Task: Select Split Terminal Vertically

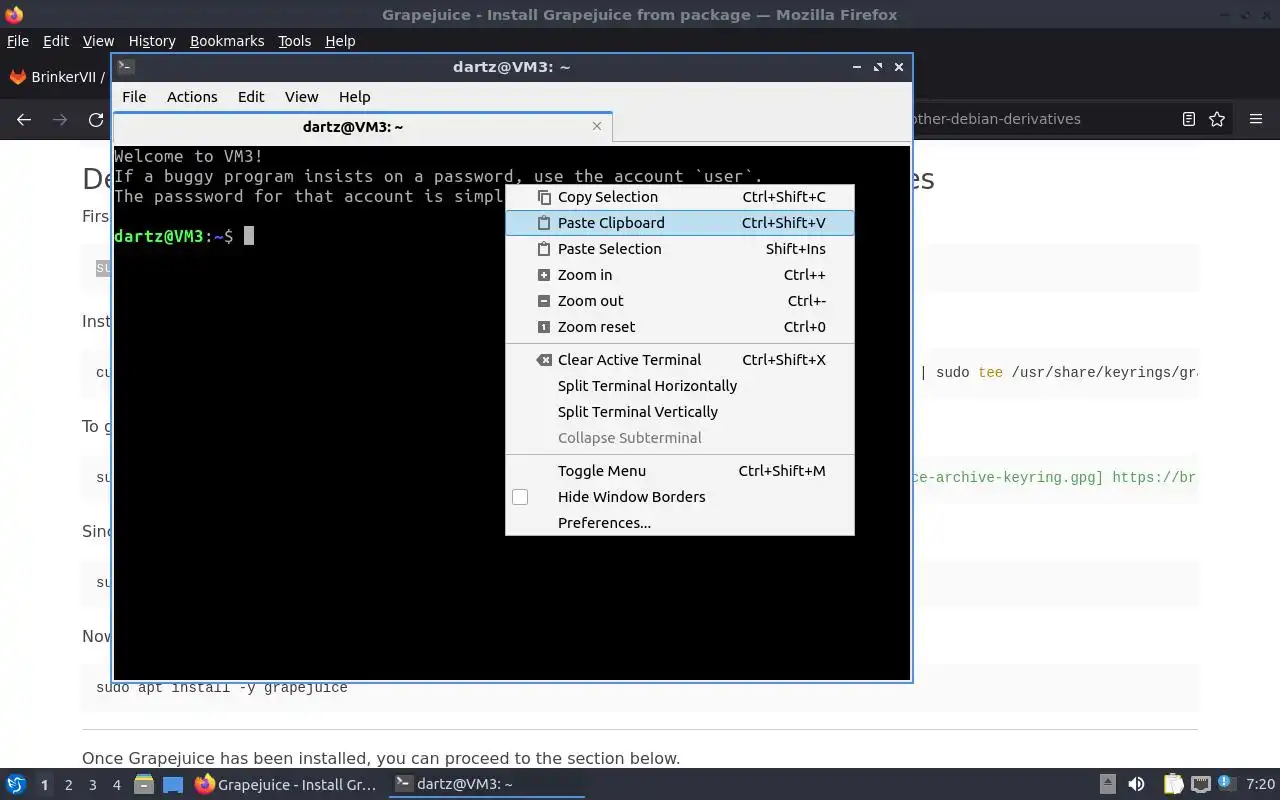Action: pyautogui.click(x=680, y=412)
